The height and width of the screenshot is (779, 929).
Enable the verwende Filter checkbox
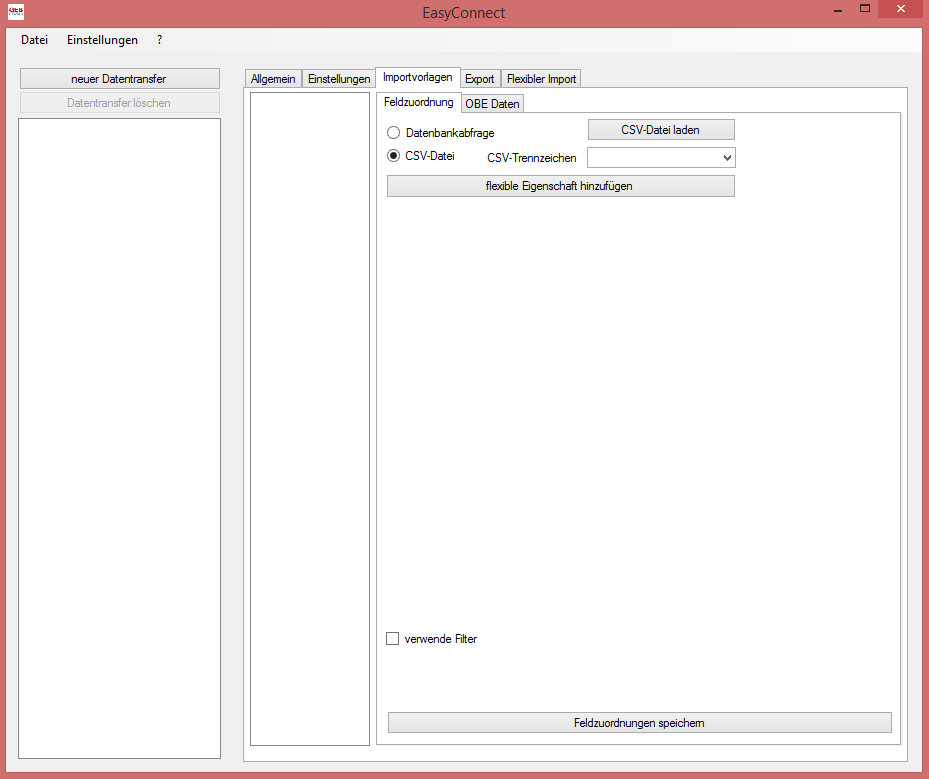click(392, 638)
